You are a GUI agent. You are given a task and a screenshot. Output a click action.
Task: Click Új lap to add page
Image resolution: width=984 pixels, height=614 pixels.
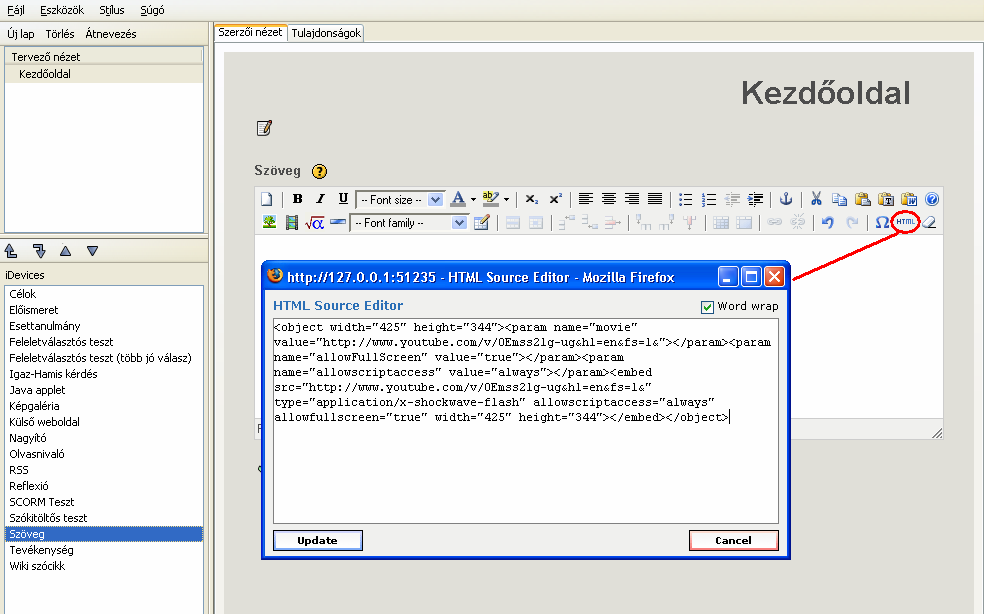(21, 34)
